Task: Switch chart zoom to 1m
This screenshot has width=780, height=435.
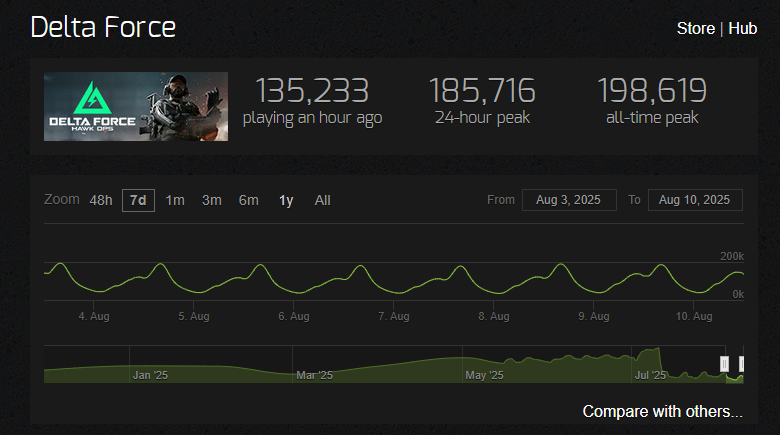Action: pyautogui.click(x=175, y=201)
